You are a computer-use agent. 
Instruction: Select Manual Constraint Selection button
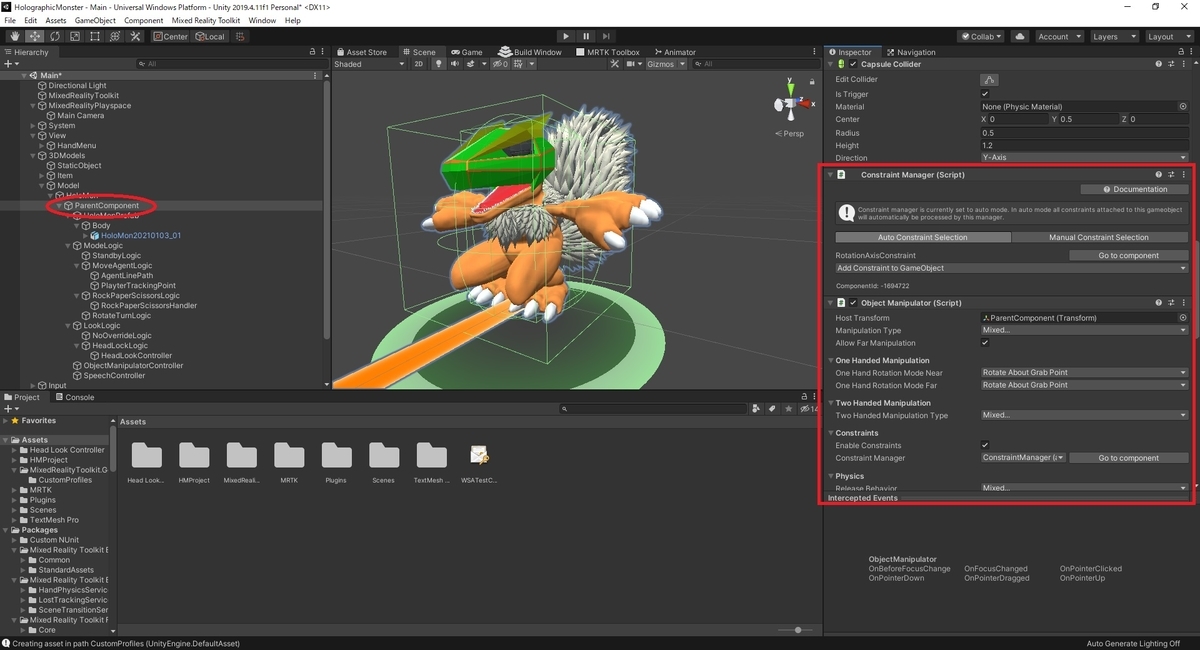coord(1099,237)
